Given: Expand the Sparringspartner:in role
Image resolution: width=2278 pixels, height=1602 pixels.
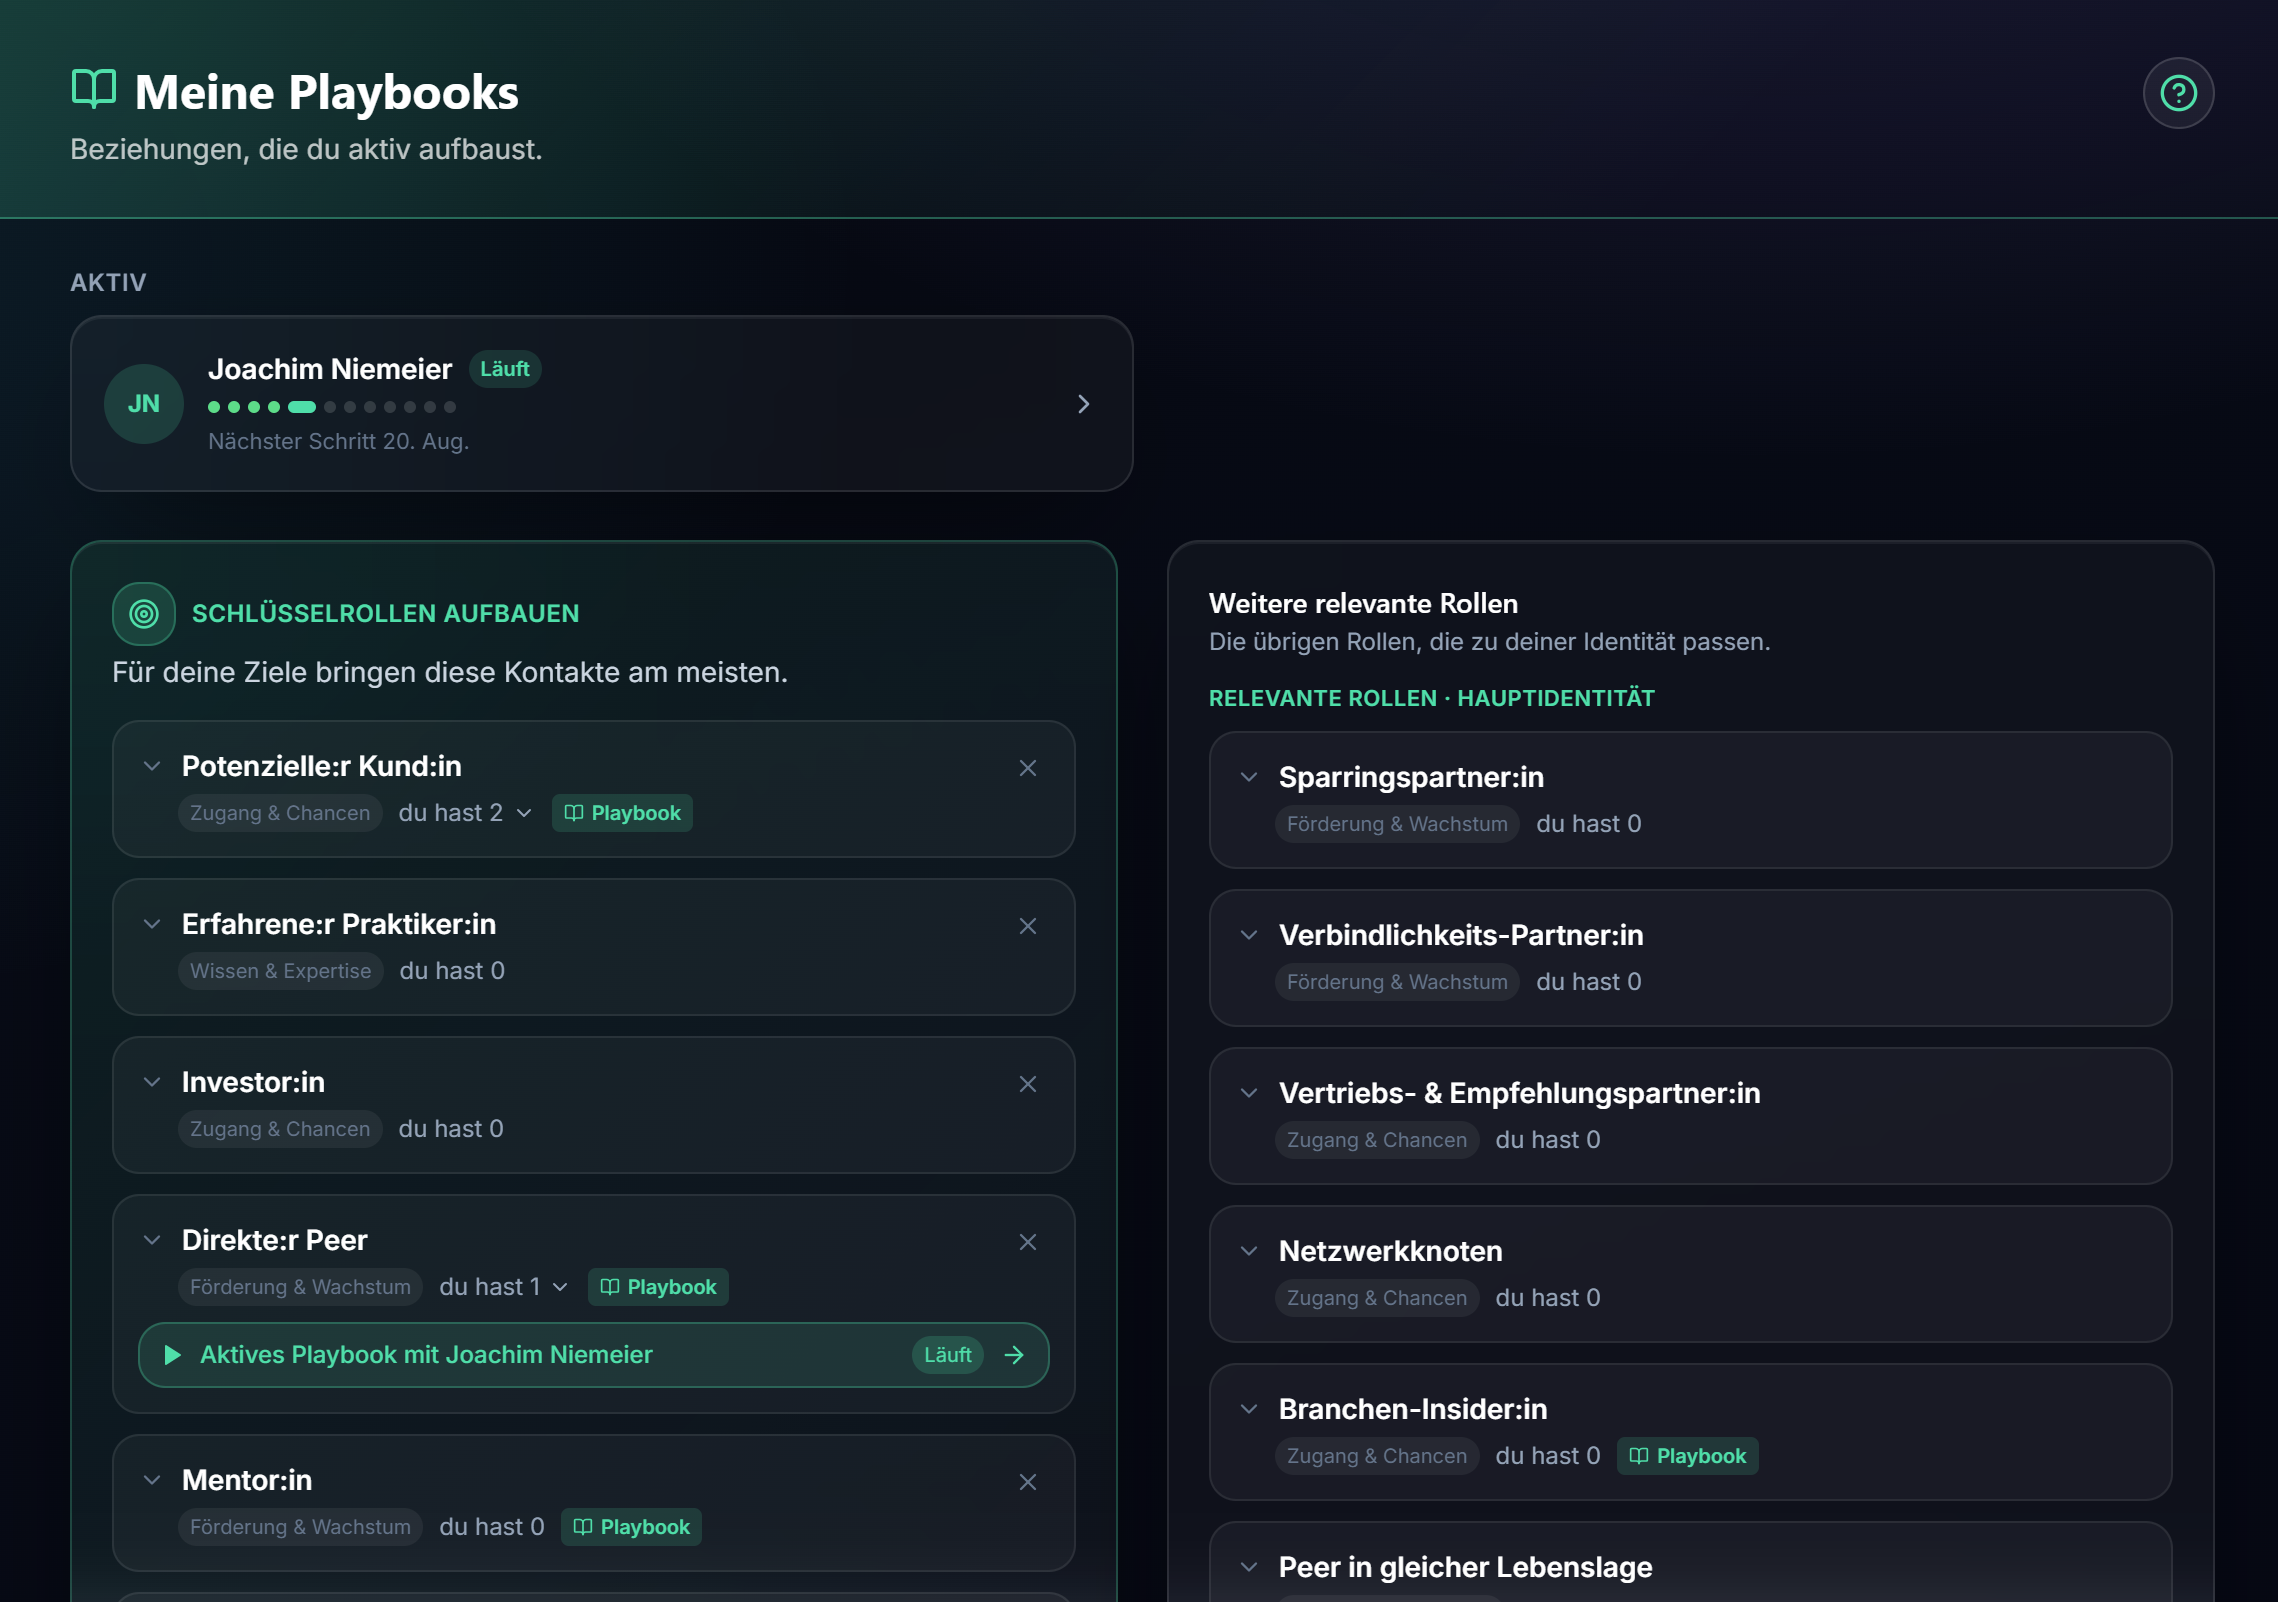Looking at the screenshot, I should (1249, 777).
